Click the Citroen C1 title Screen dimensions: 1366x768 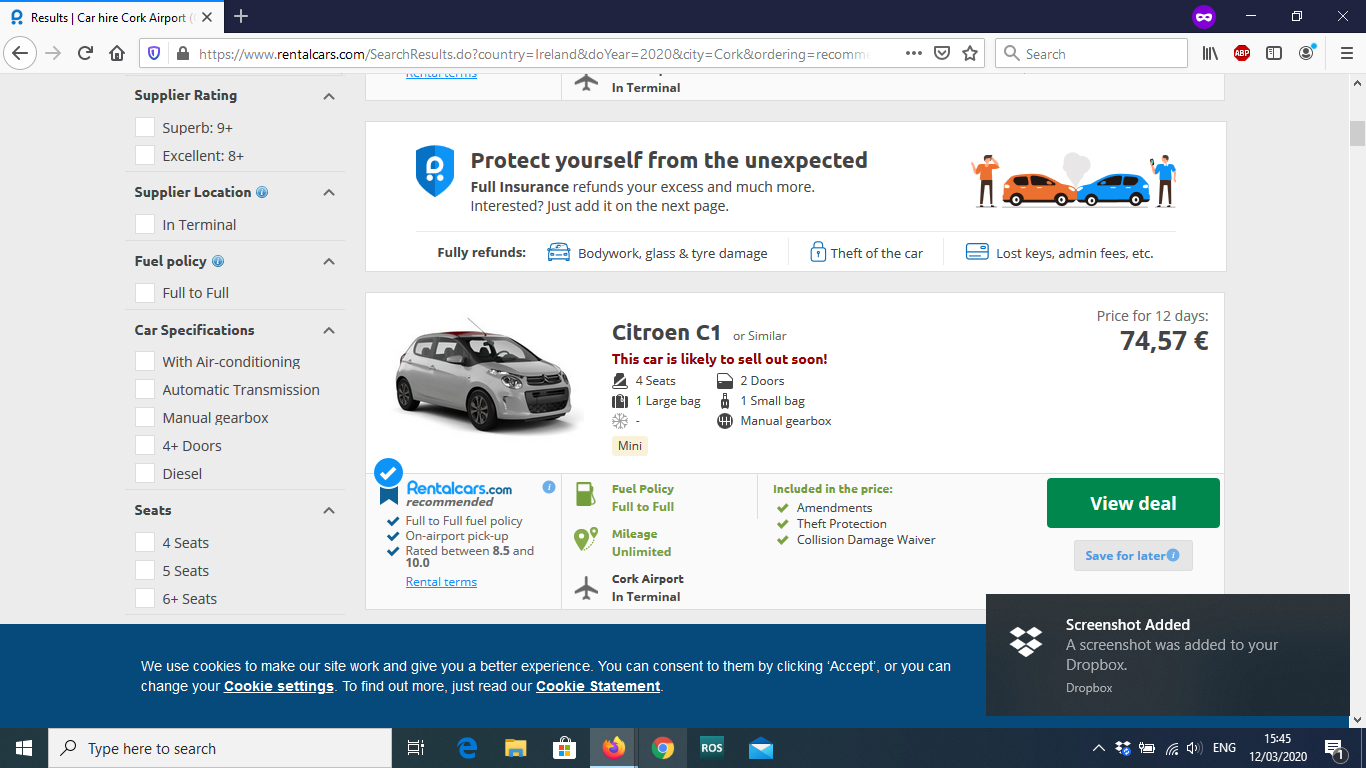point(666,332)
